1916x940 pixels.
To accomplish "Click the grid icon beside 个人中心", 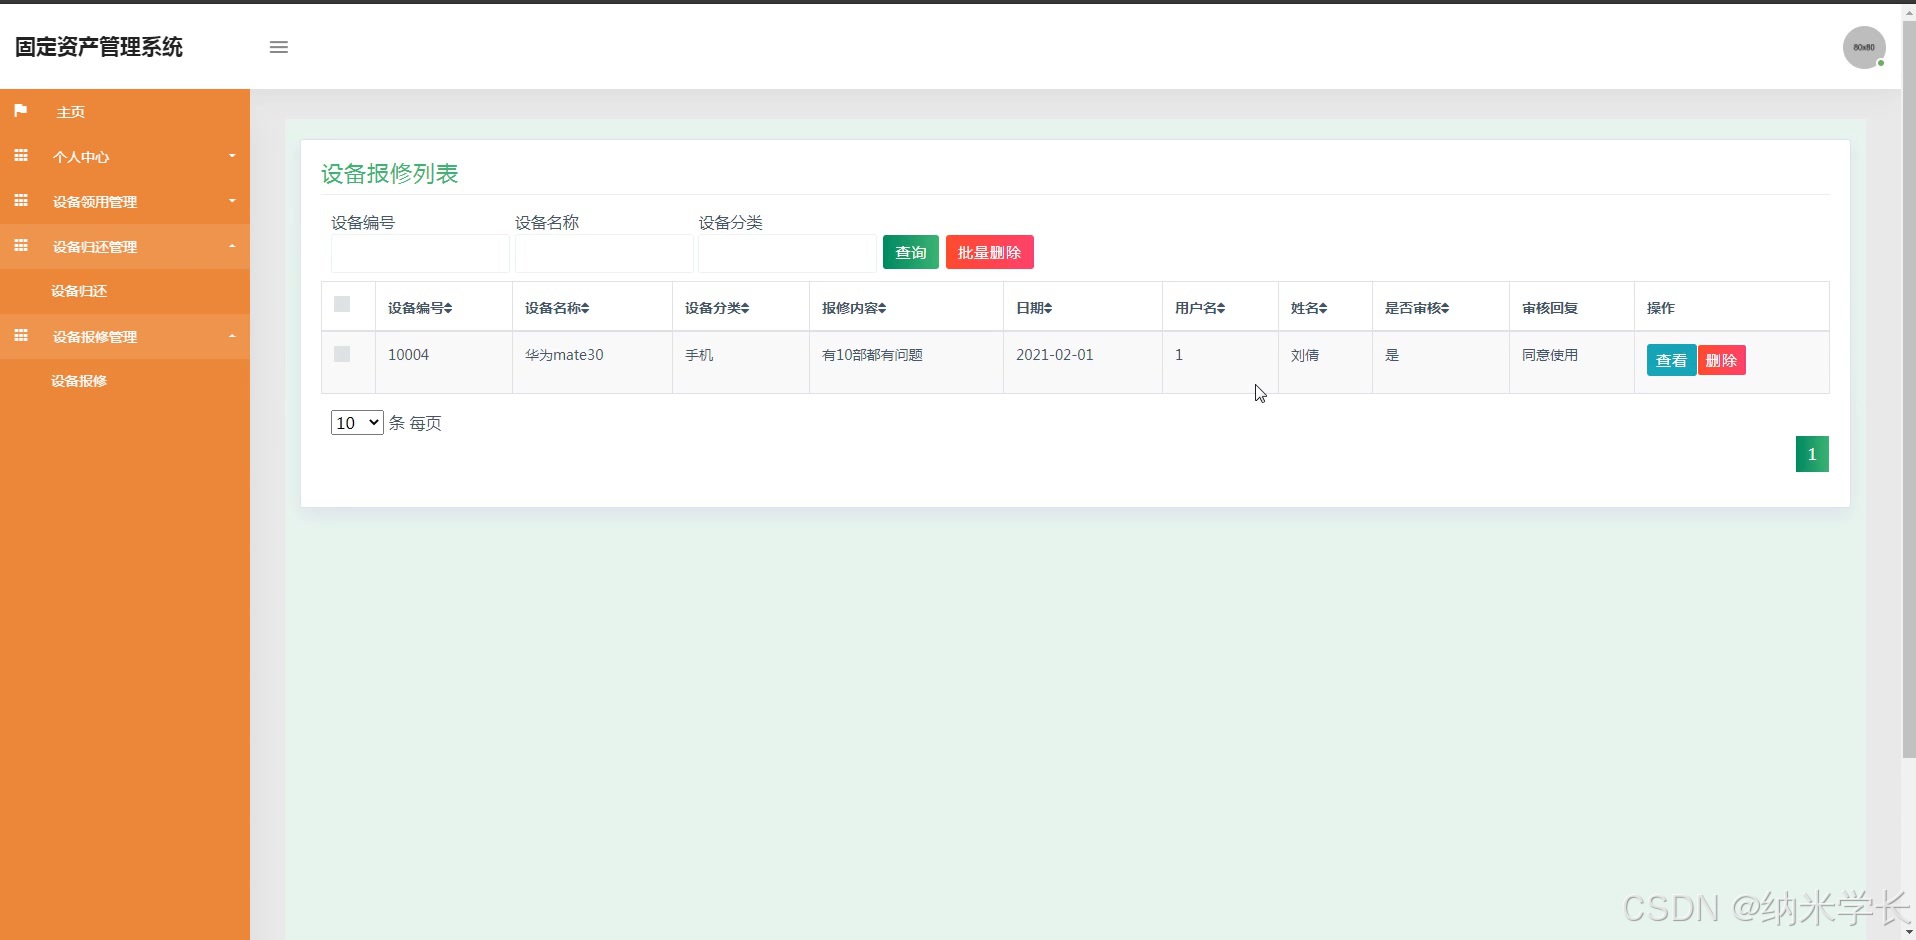I will click(x=20, y=156).
